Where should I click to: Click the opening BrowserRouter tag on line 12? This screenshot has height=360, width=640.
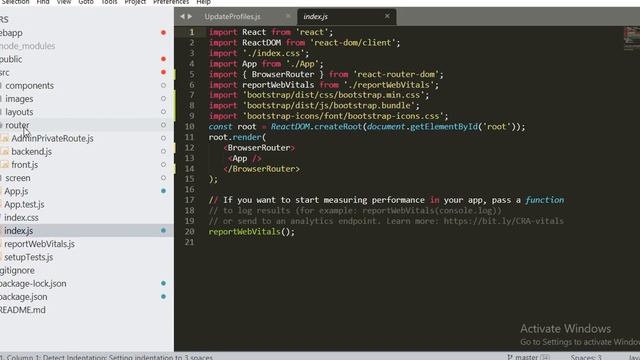coord(259,148)
